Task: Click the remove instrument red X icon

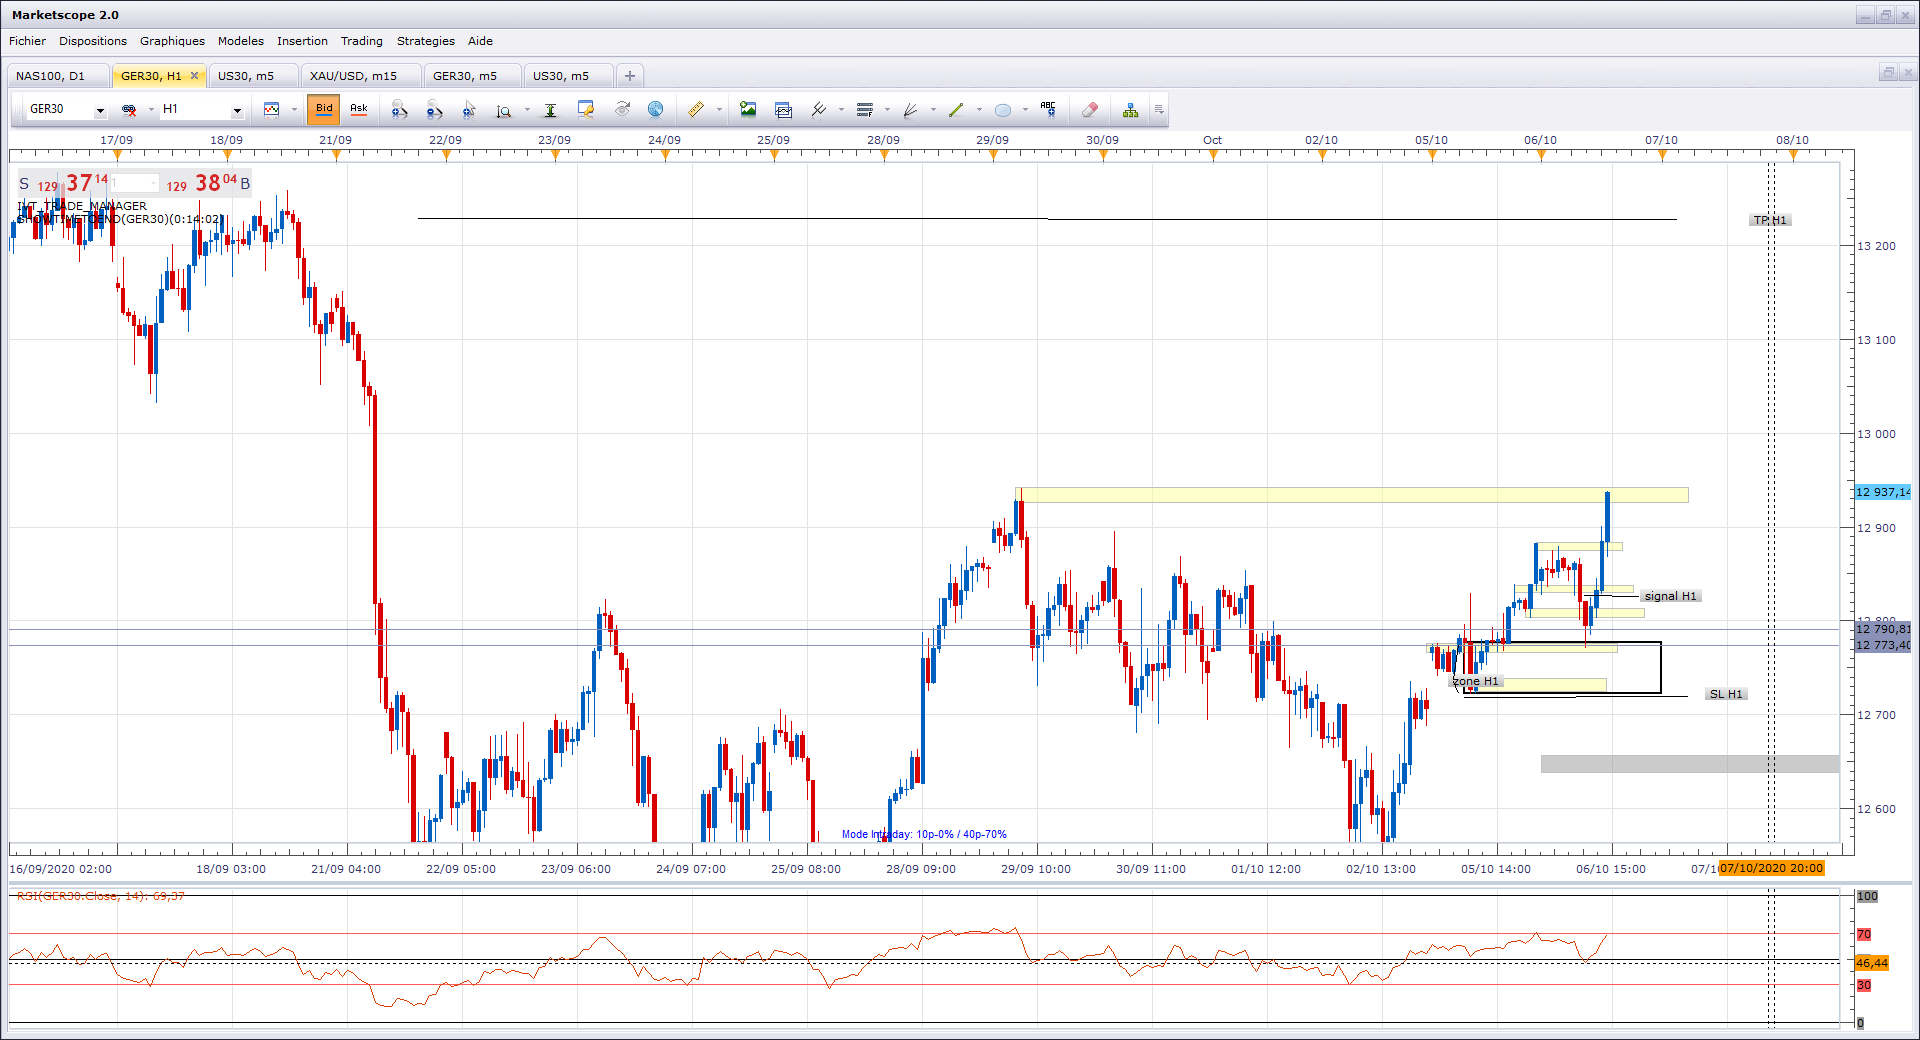Action: [x=129, y=110]
